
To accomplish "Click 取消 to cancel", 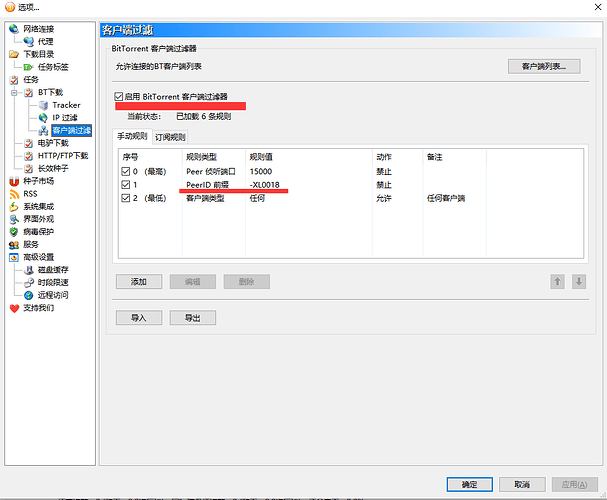I will point(522,484).
